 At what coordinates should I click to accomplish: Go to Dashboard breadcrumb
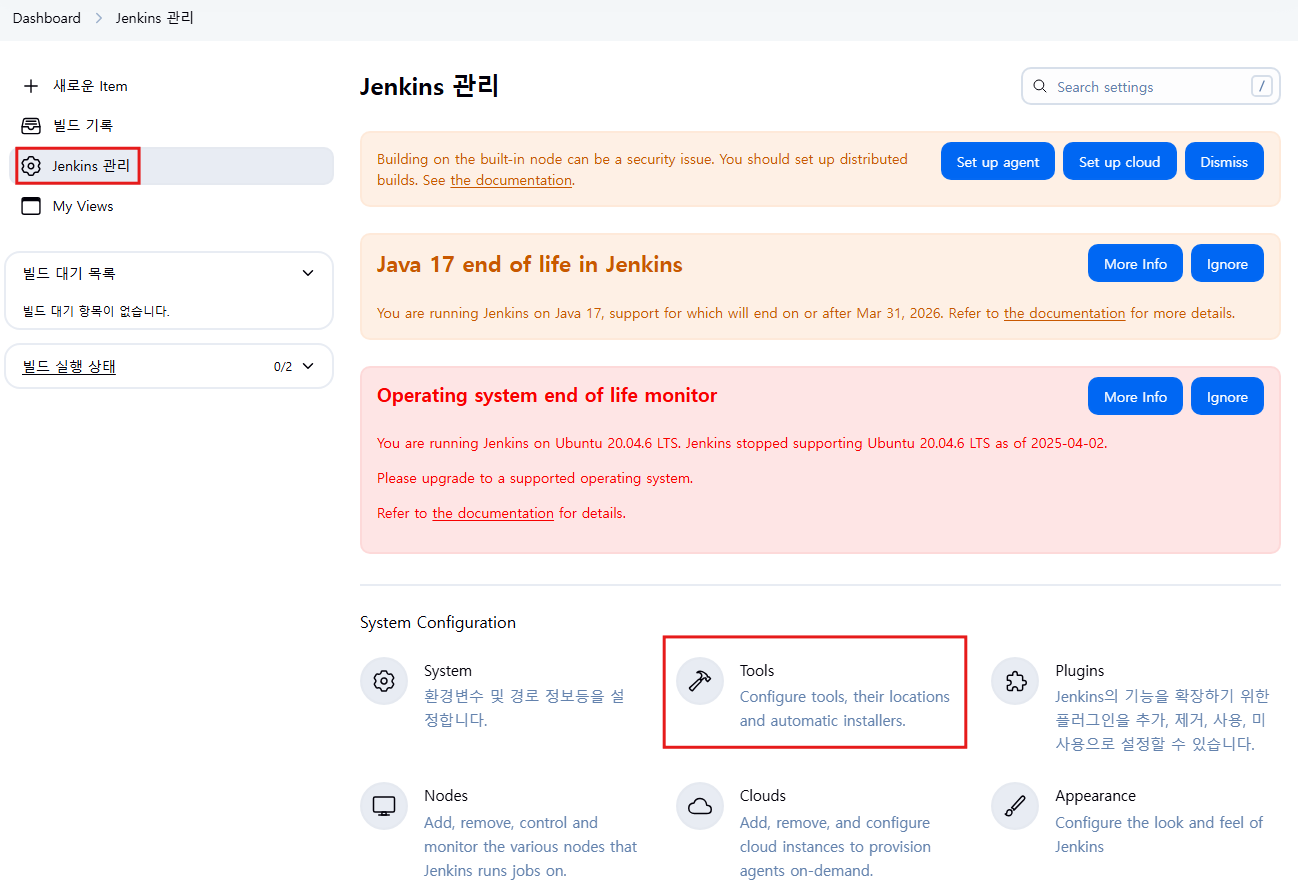click(x=47, y=18)
